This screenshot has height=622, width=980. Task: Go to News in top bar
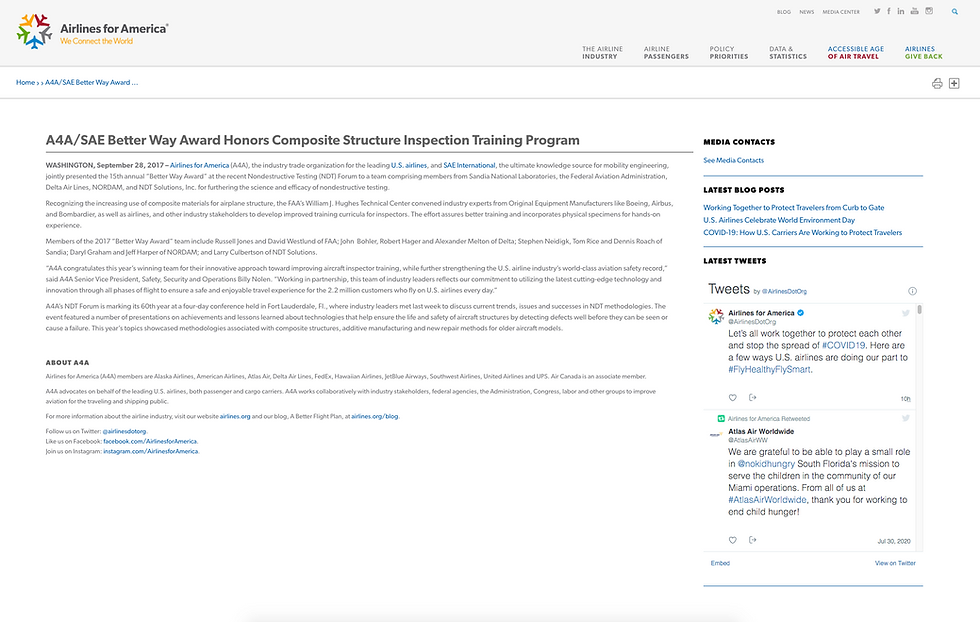pyautogui.click(x=807, y=12)
